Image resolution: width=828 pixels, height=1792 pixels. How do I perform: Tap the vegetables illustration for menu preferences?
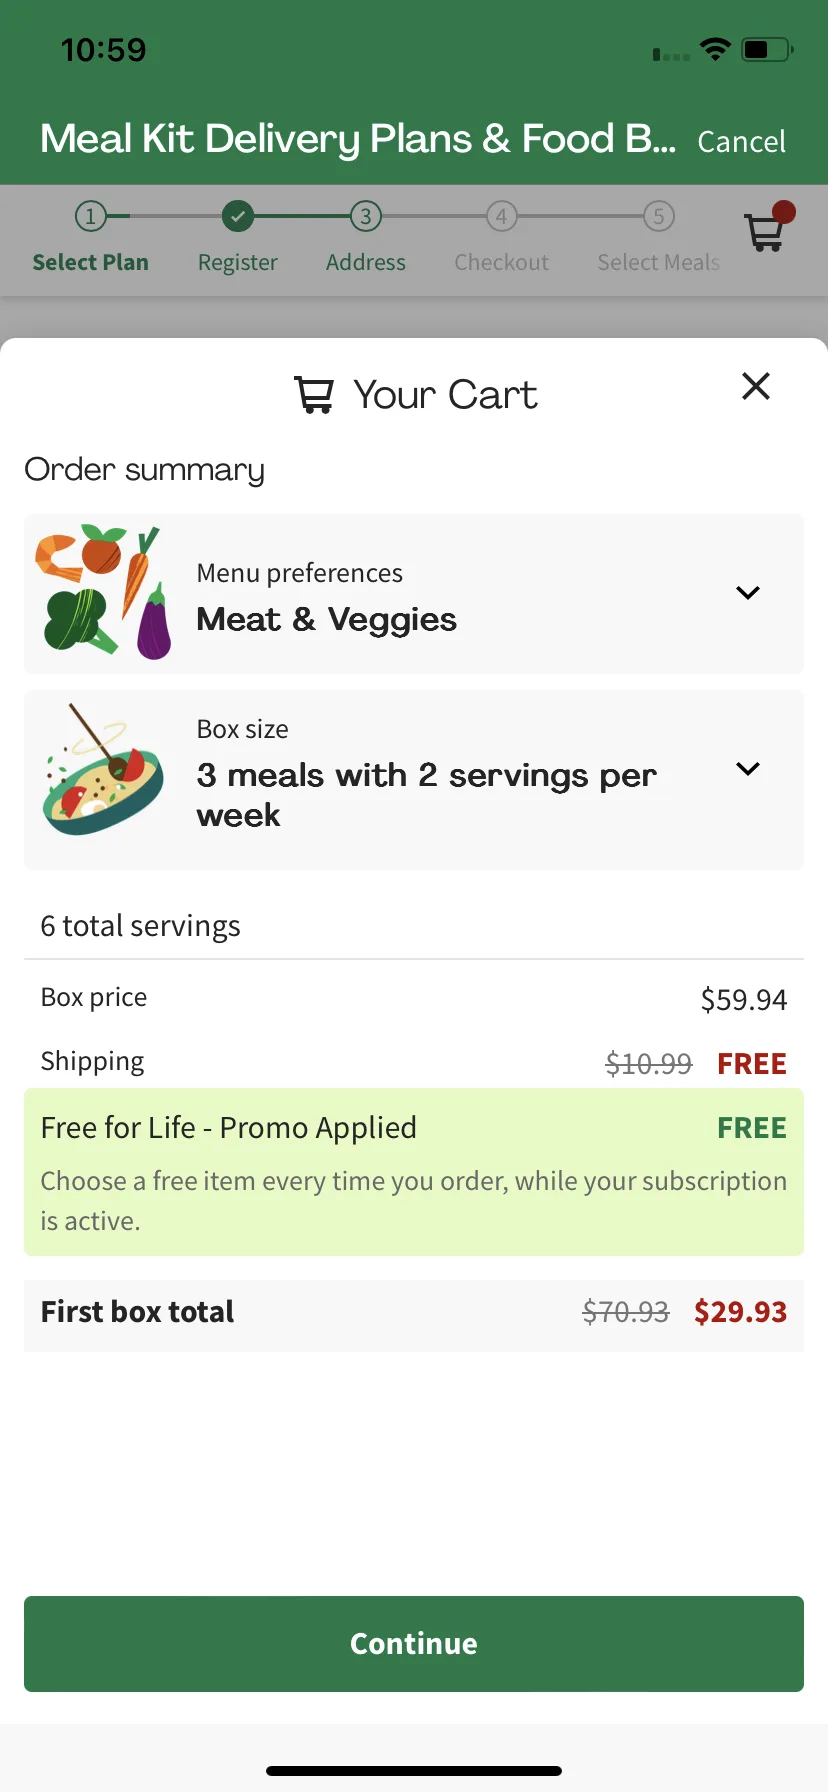pos(102,592)
